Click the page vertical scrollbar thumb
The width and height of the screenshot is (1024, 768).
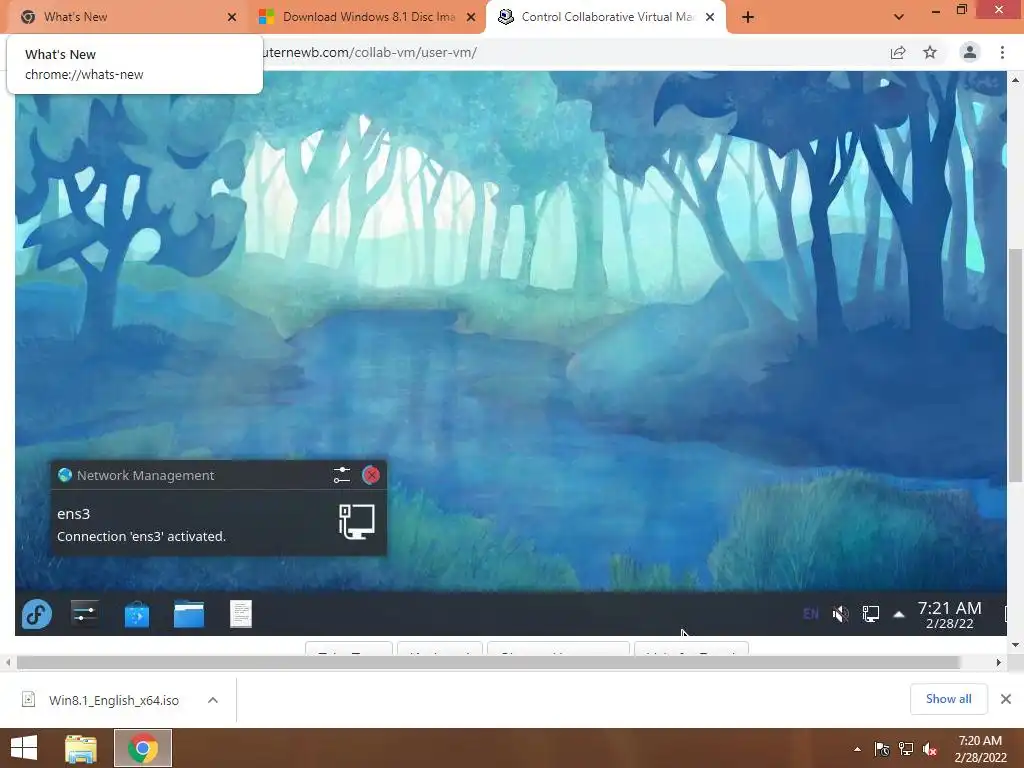[1015, 366]
